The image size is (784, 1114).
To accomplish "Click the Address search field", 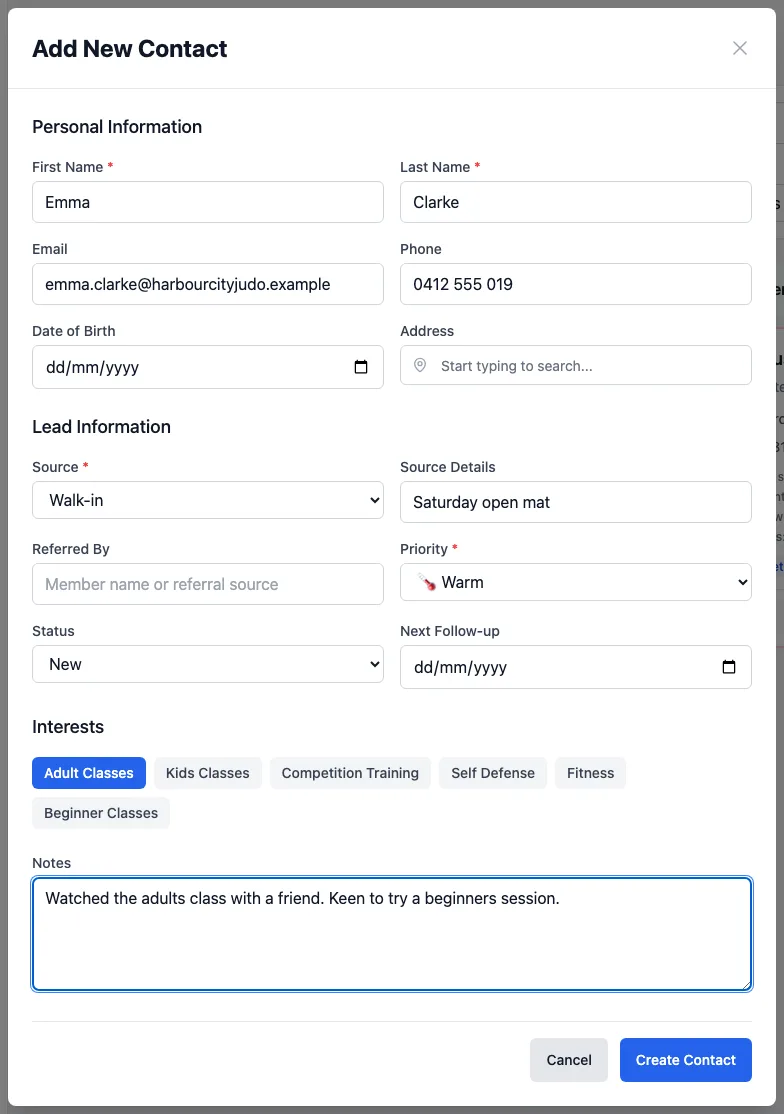I will tap(576, 365).
